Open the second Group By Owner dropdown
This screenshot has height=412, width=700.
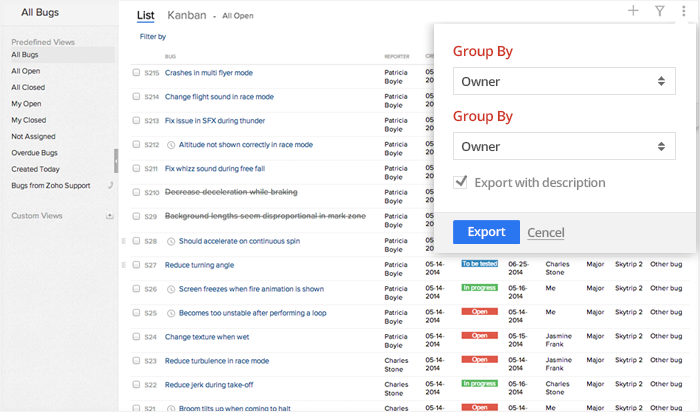pos(563,147)
